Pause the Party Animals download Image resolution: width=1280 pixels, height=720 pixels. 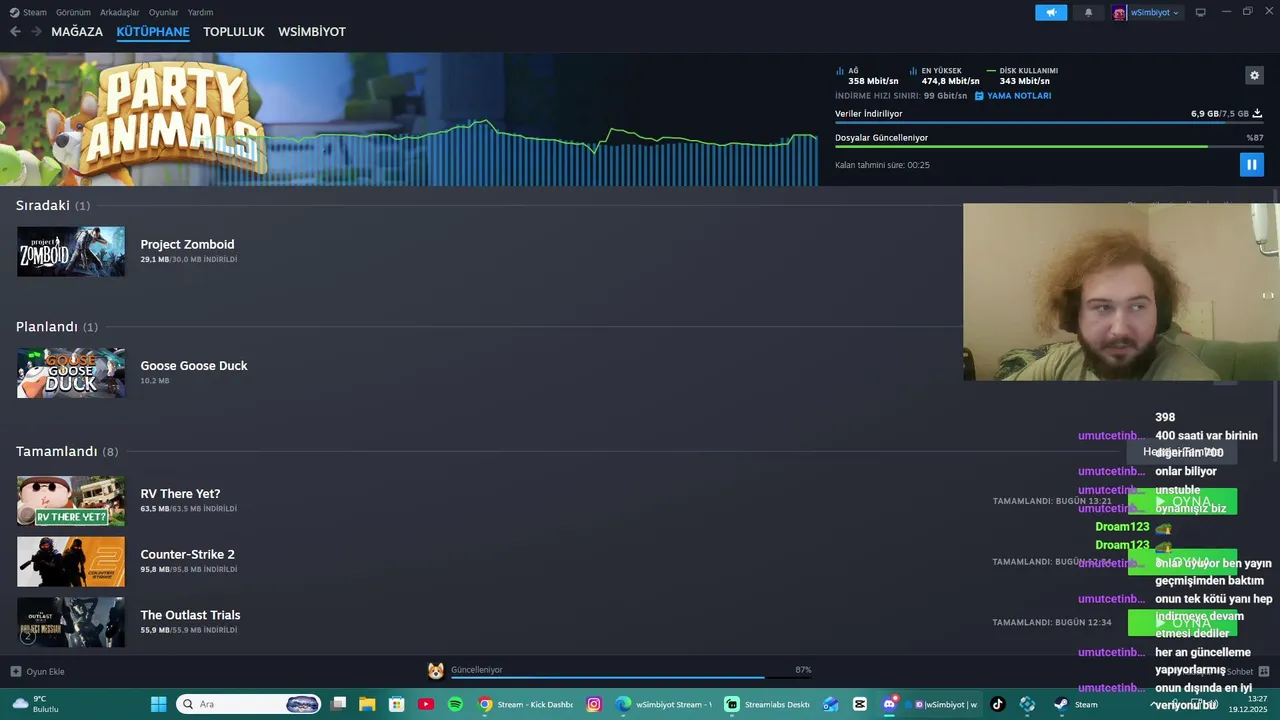pyautogui.click(x=1251, y=165)
